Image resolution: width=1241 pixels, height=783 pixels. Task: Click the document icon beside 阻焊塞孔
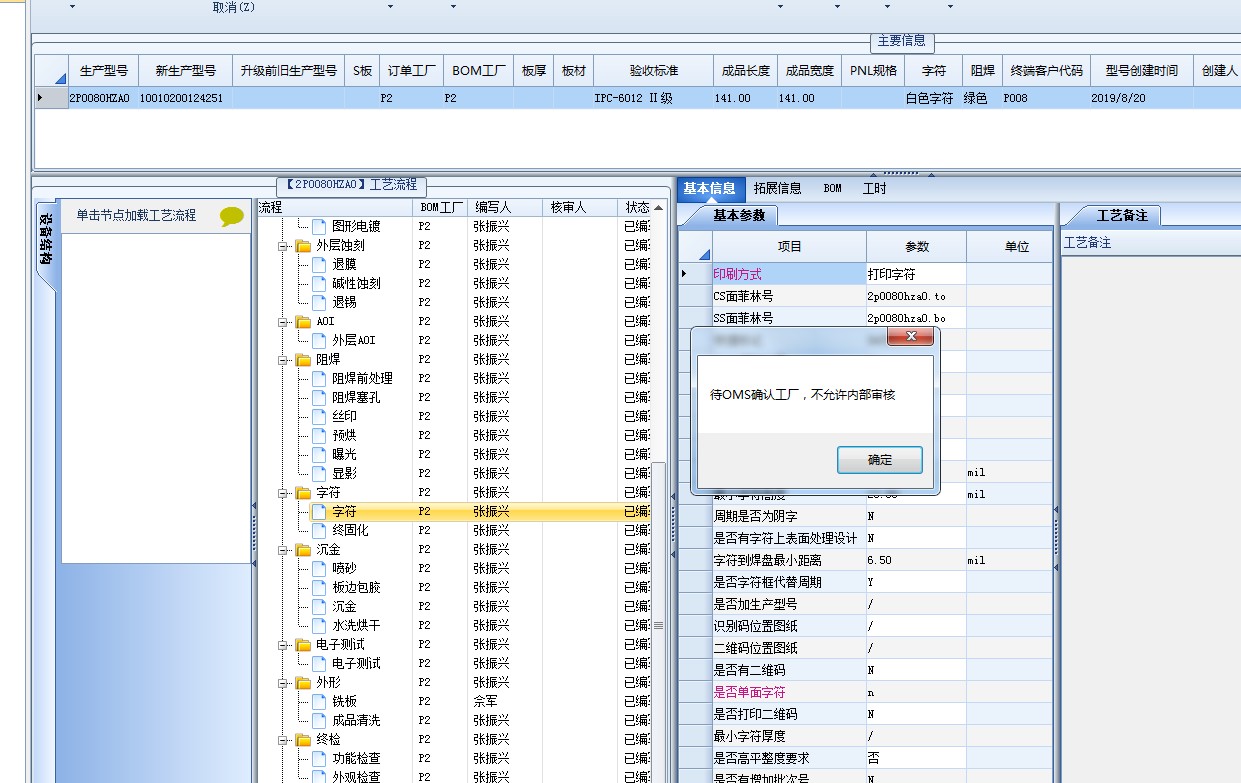pos(319,397)
